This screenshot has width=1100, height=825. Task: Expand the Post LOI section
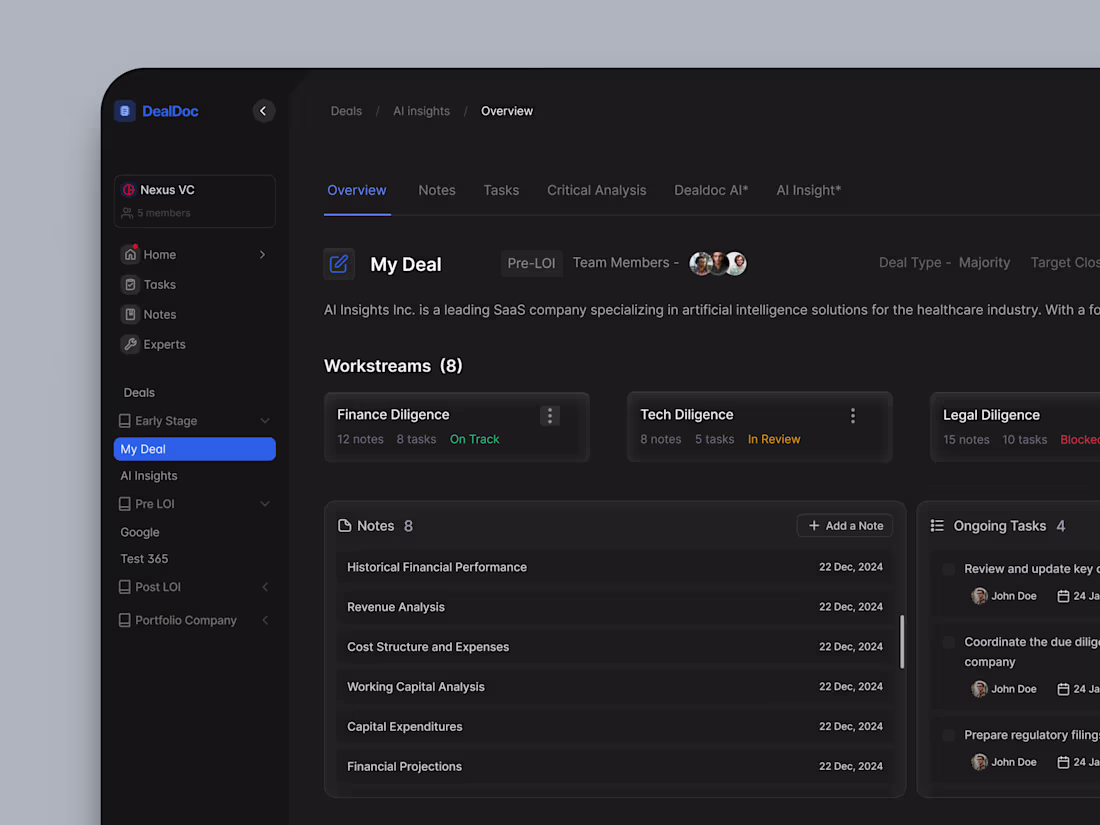click(x=265, y=587)
